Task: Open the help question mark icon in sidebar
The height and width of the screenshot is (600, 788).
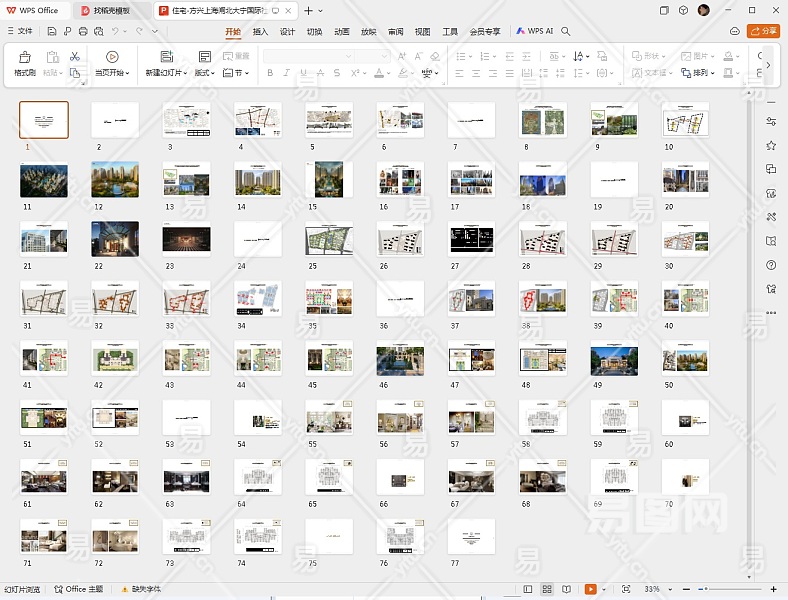Action: (771, 265)
